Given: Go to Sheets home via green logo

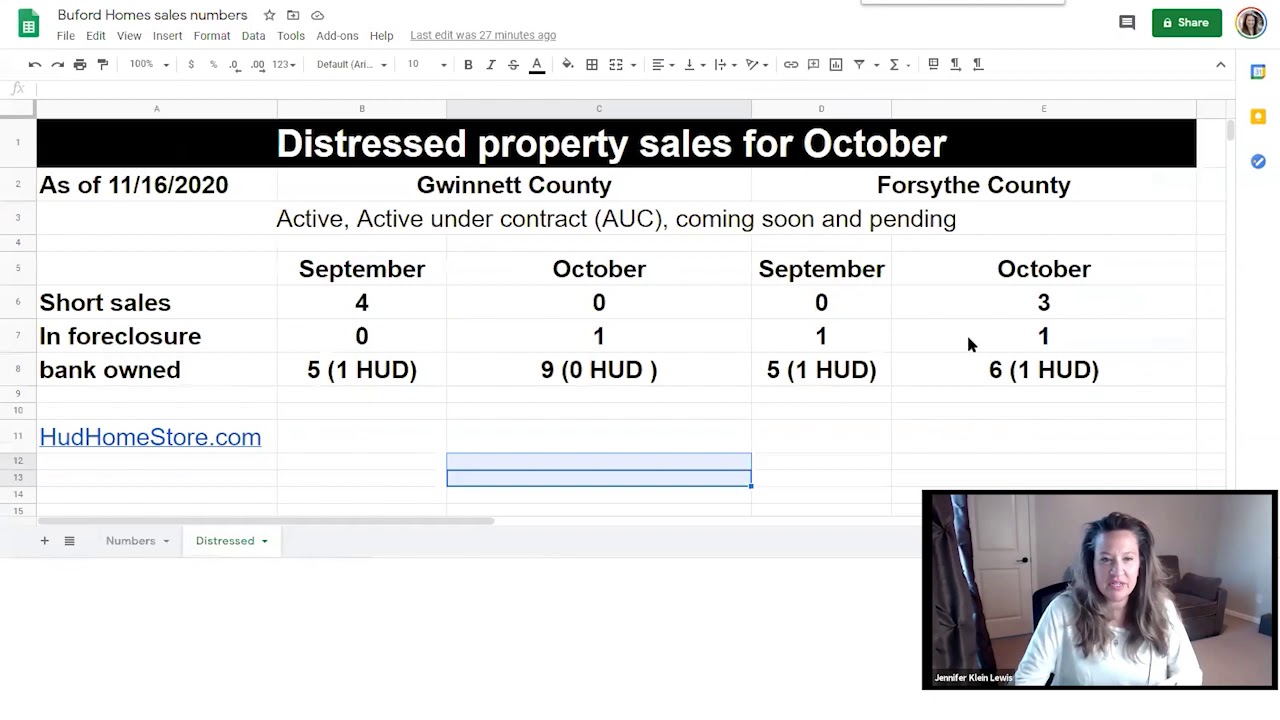Looking at the screenshot, I should click(x=28, y=24).
